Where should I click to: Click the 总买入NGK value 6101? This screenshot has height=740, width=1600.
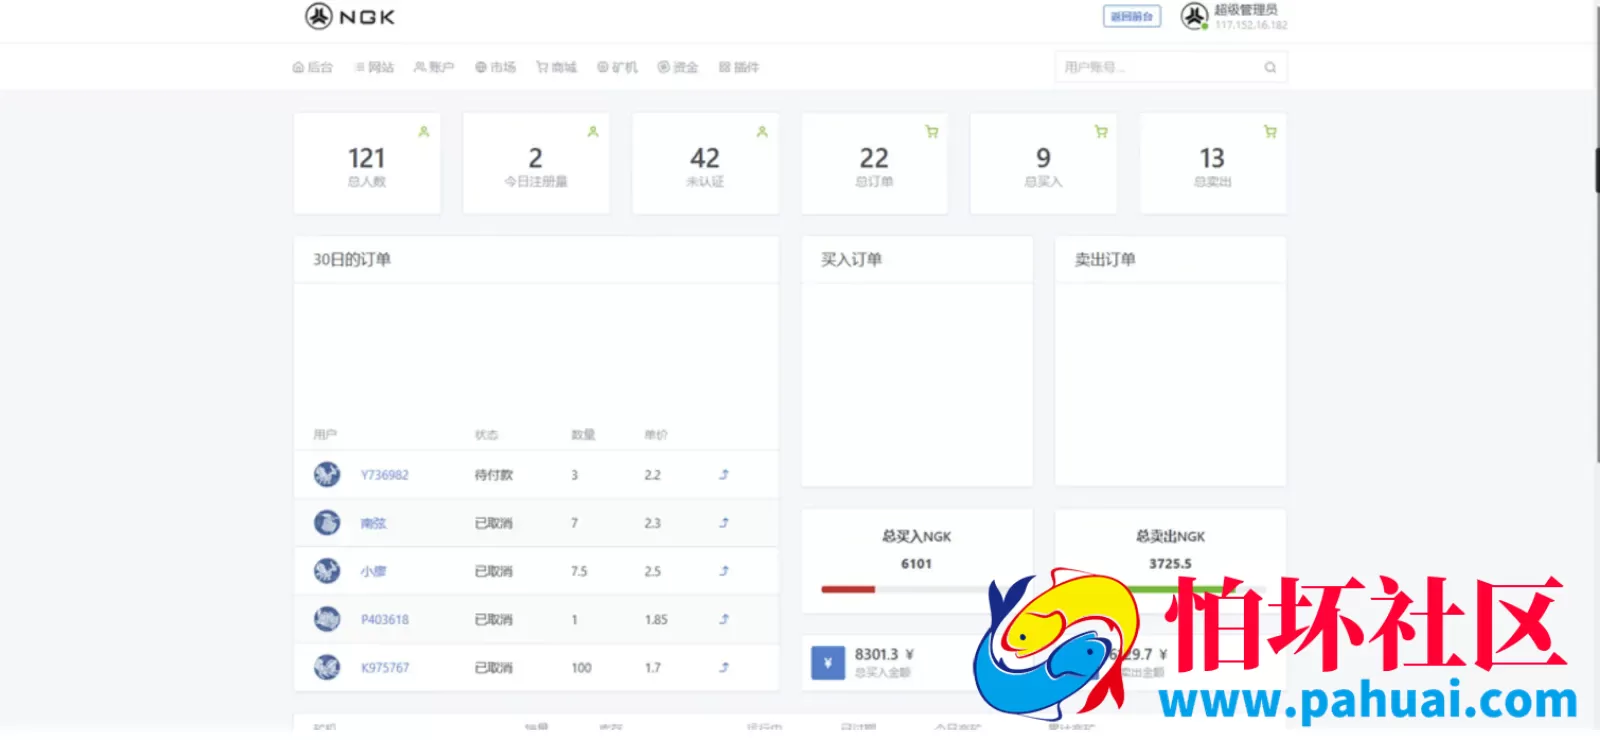916,564
